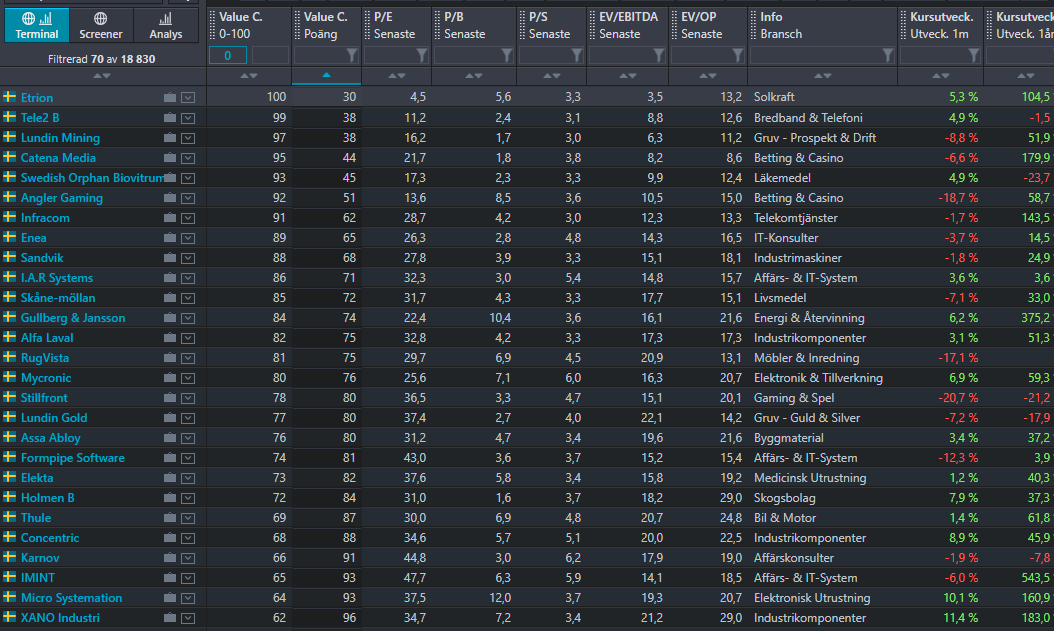Image resolution: width=1054 pixels, height=631 pixels.
Task: Open the IMINT stock link
Action: coord(38,578)
